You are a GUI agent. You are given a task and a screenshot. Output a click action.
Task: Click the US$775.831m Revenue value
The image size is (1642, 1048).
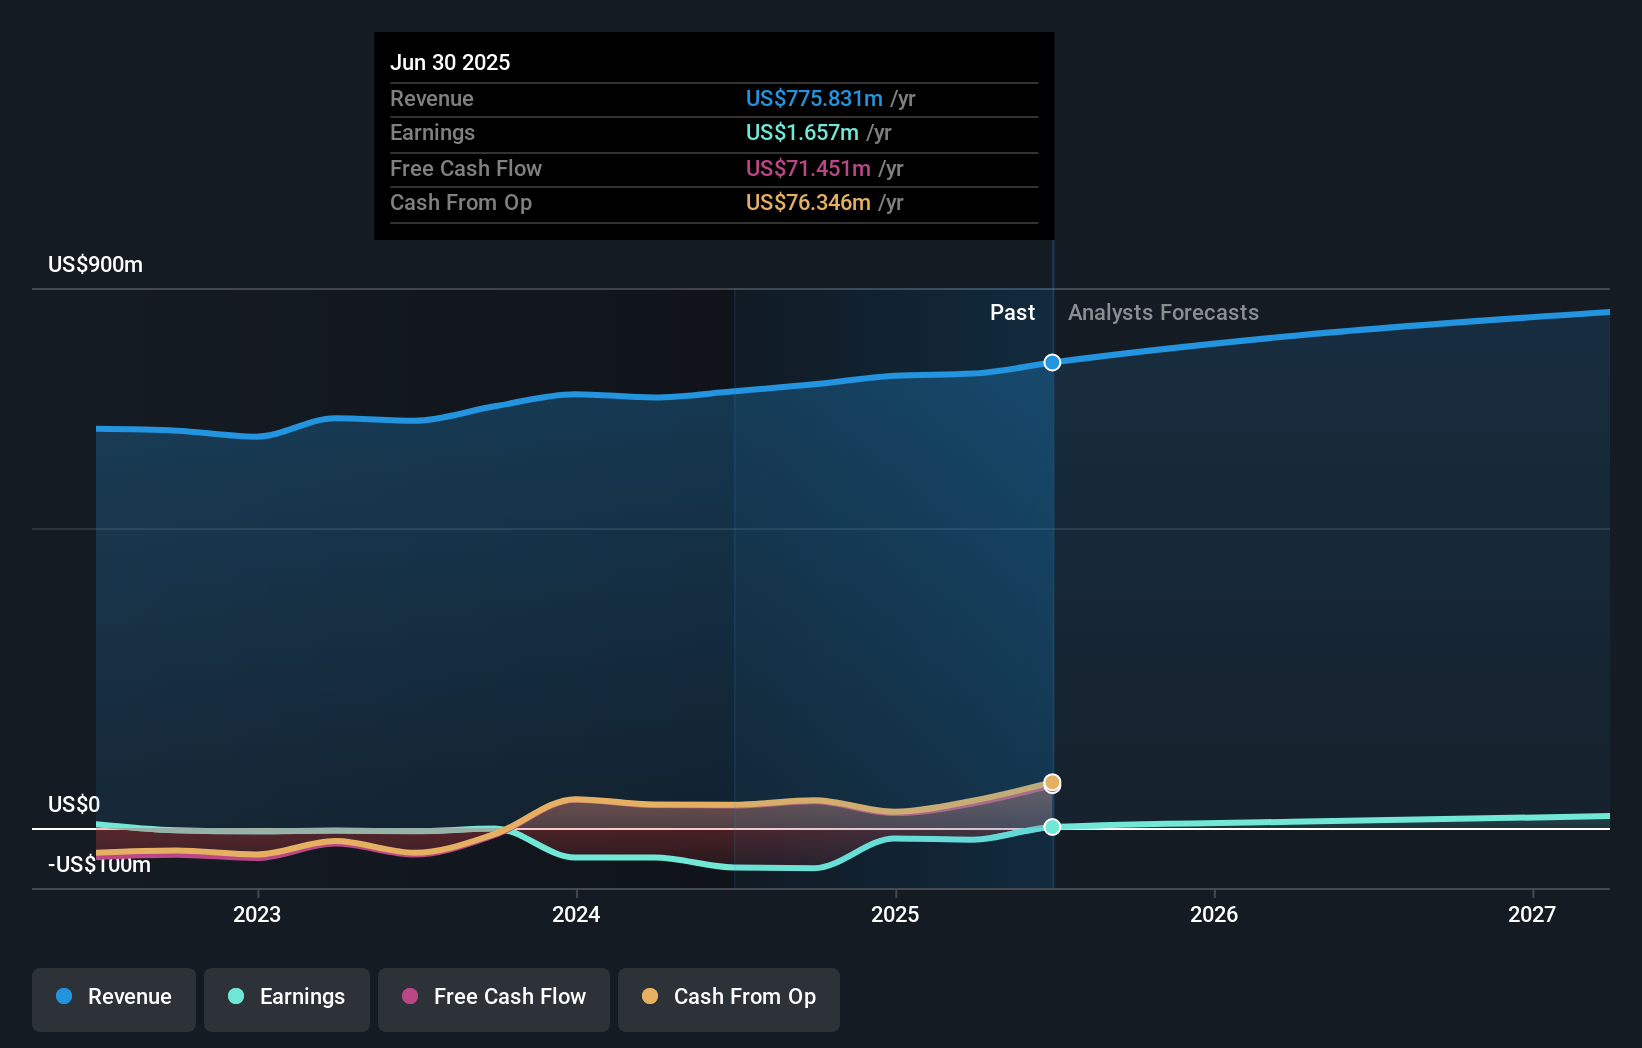coord(813,98)
